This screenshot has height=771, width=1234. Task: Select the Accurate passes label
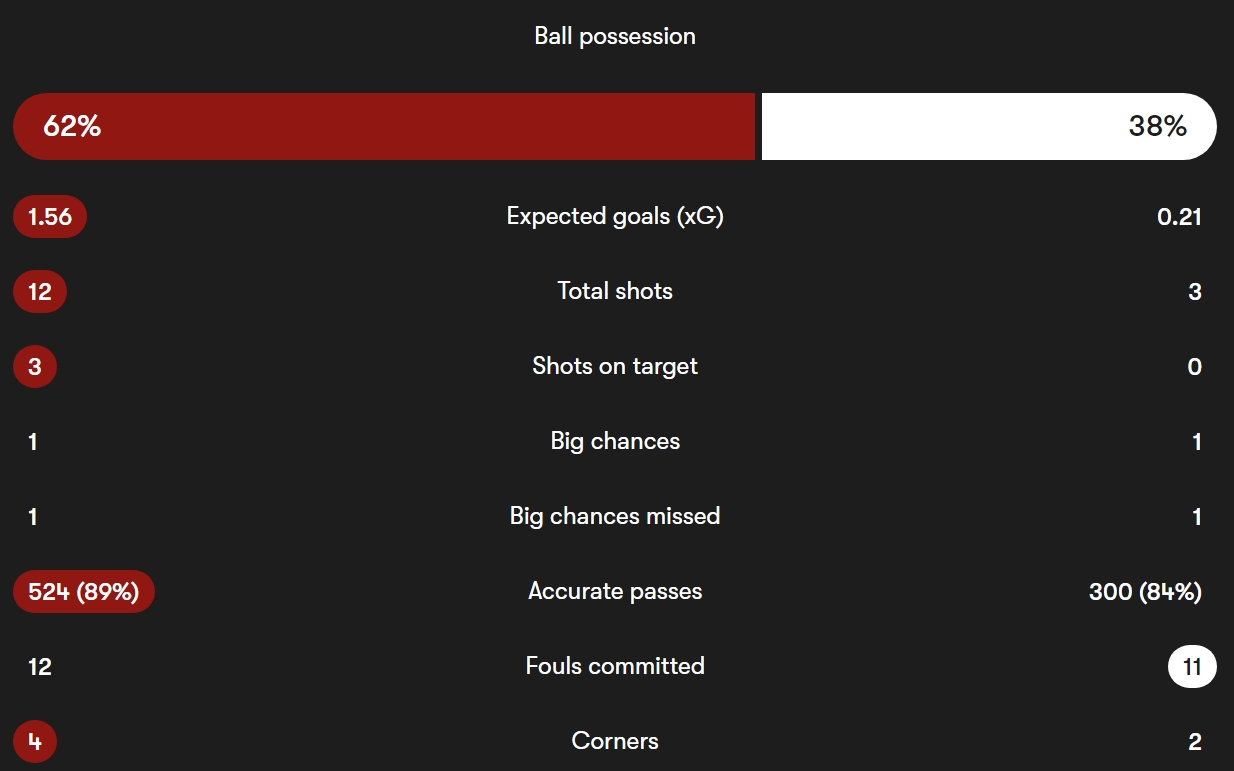[x=615, y=591]
